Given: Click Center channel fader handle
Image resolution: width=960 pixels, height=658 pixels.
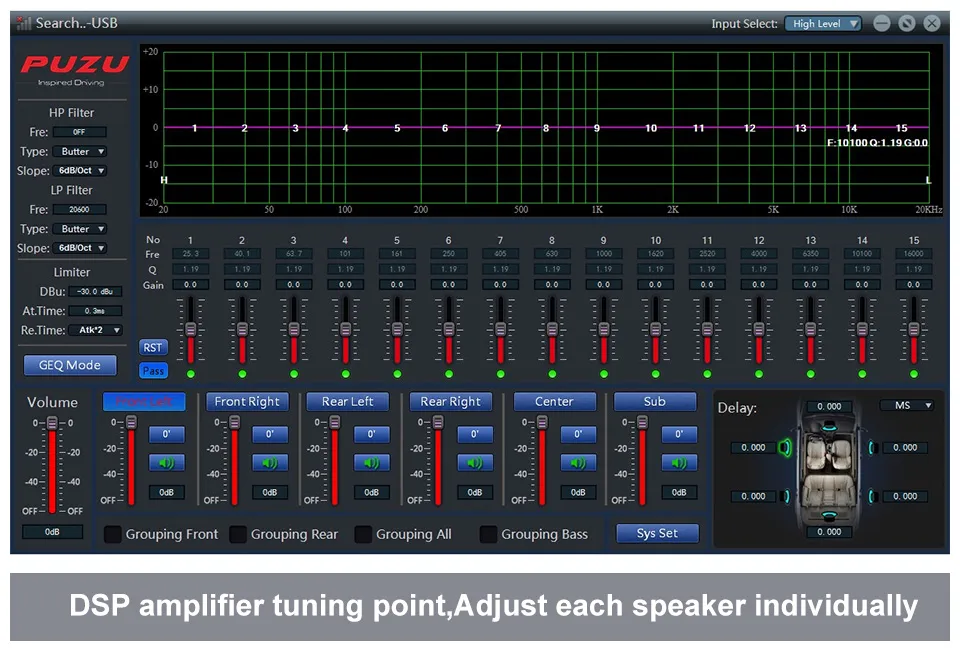Looking at the screenshot, I should (x=542, y=422).
